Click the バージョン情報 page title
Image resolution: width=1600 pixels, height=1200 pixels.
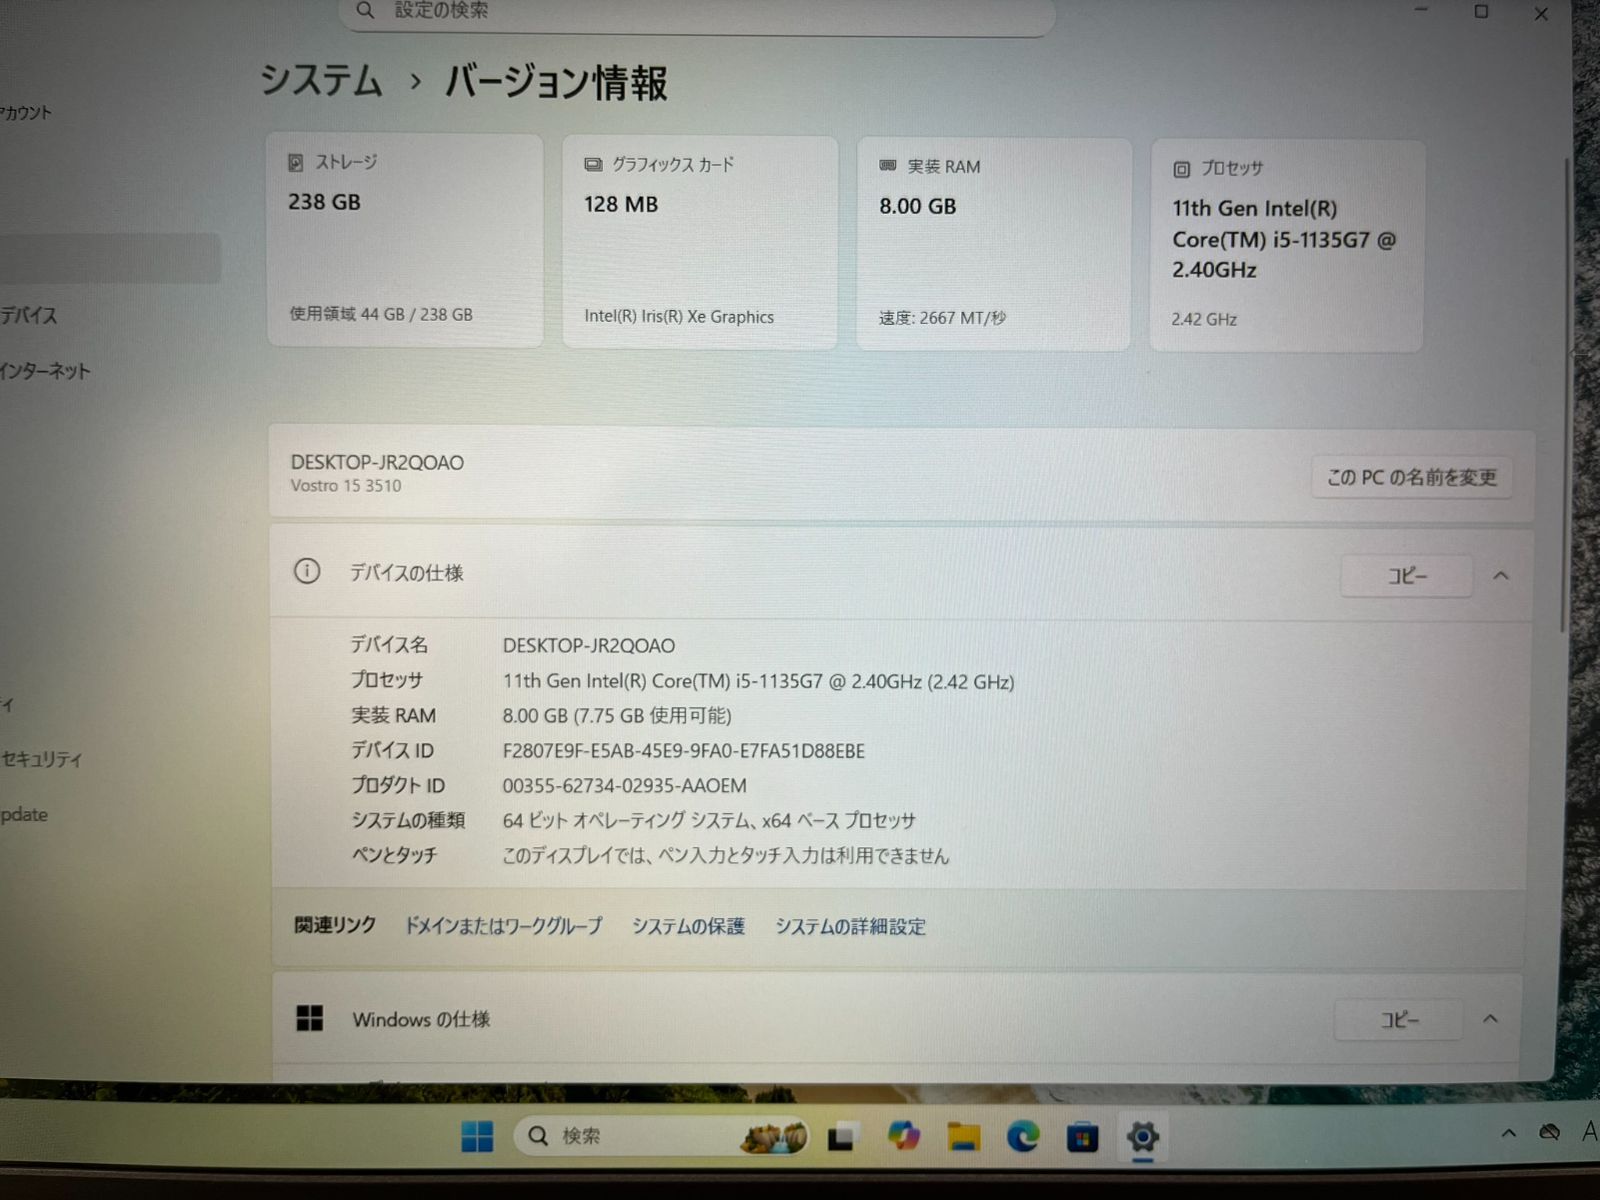tap(556, 82)
